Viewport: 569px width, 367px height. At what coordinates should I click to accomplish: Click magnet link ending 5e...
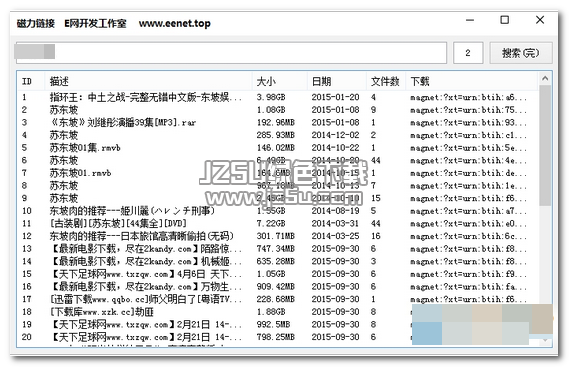coord(468,148)
